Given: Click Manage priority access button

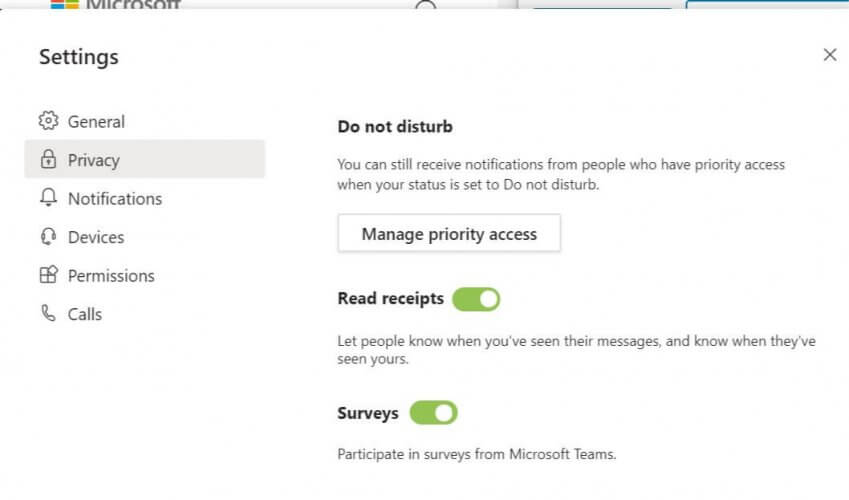Looking at the screenshot, I should (449, 233).
